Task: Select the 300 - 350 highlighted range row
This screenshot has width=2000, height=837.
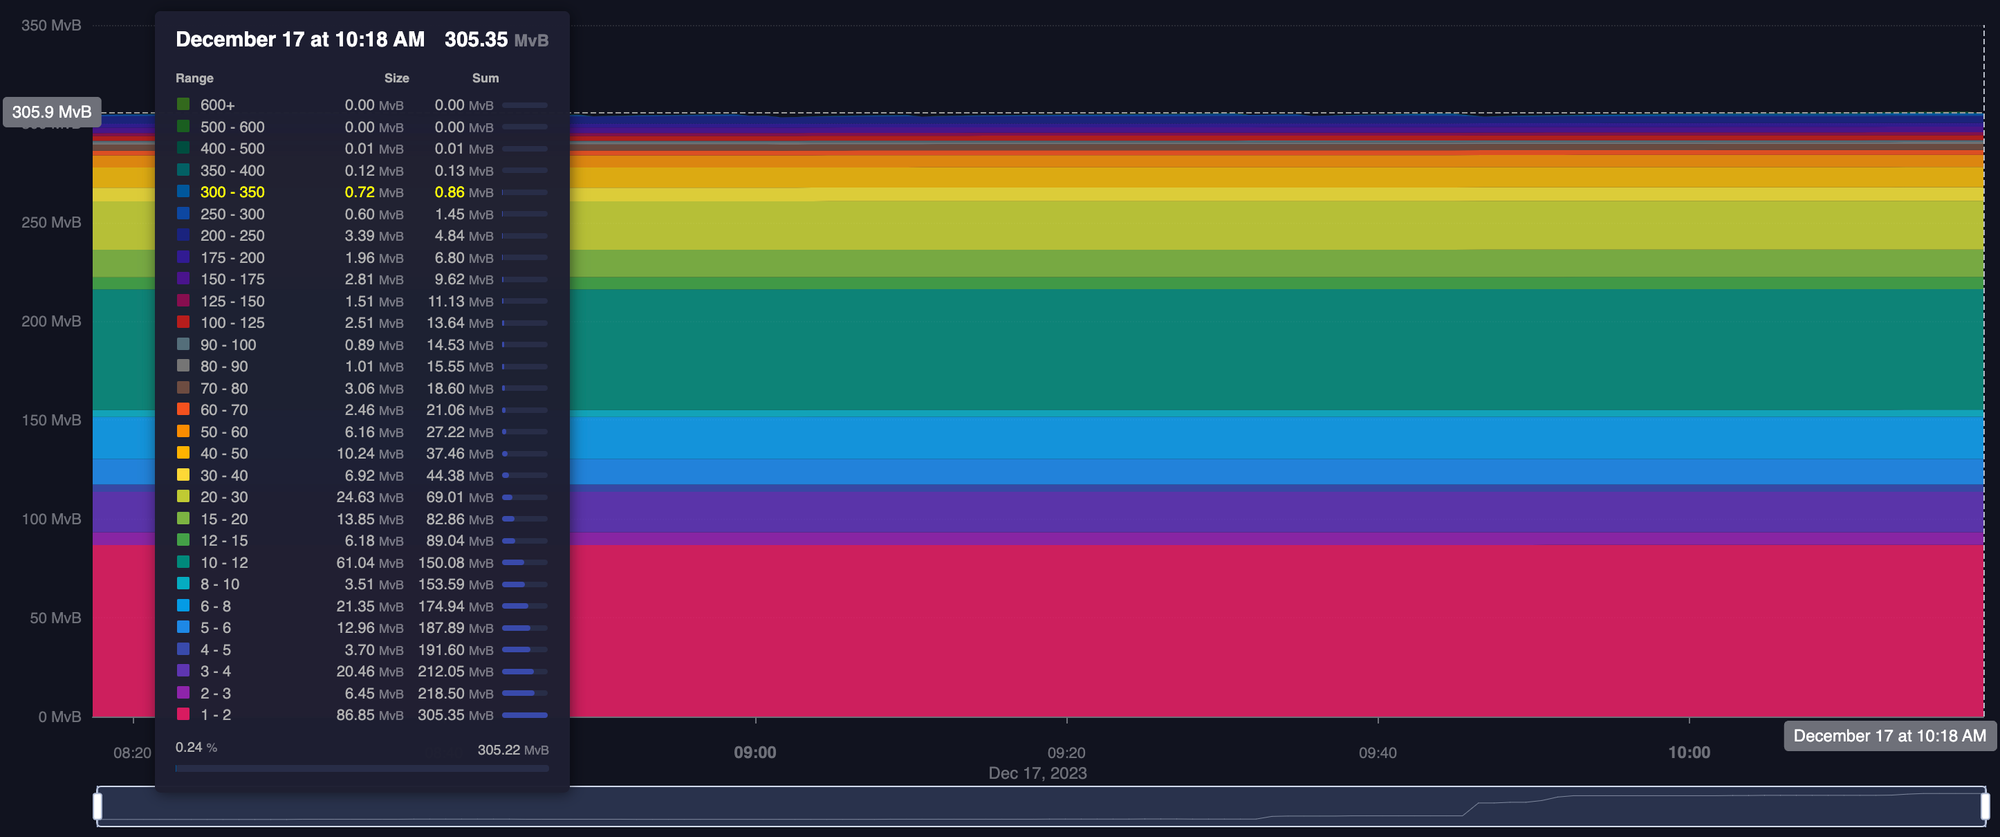Action: point(362,192)
